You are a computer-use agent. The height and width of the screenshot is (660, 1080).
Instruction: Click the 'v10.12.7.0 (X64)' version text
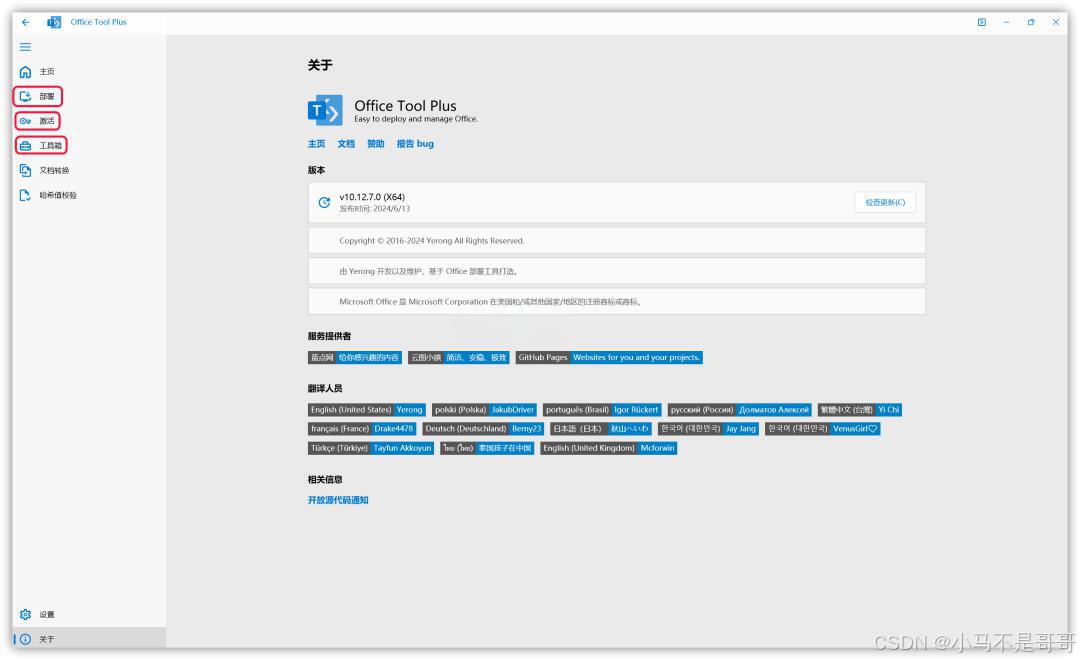(x=372, y=197)
